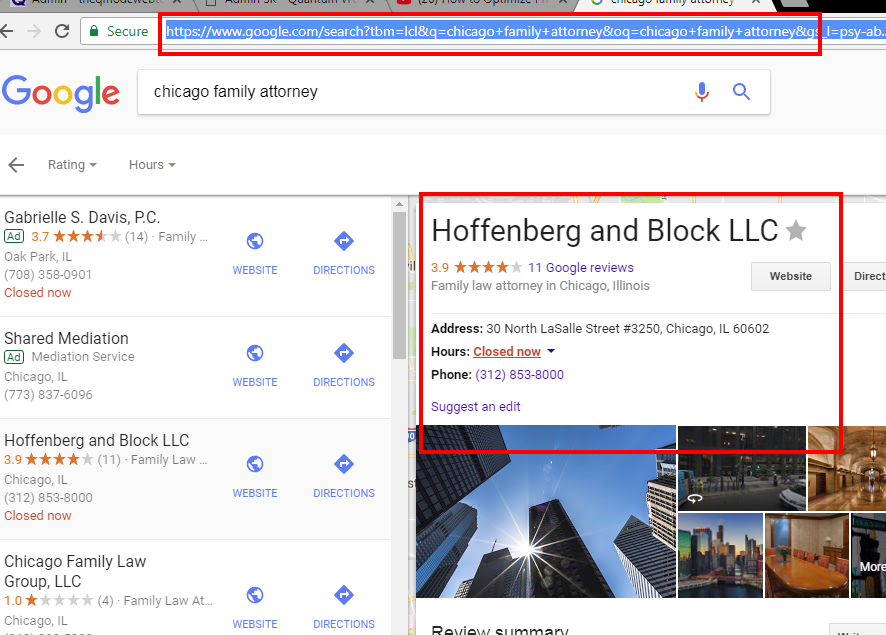Click the Ad badge under Shared Mediation
The height and width of the screenshot is (635, 886).
pyautogui.click(x=14, y=357)
